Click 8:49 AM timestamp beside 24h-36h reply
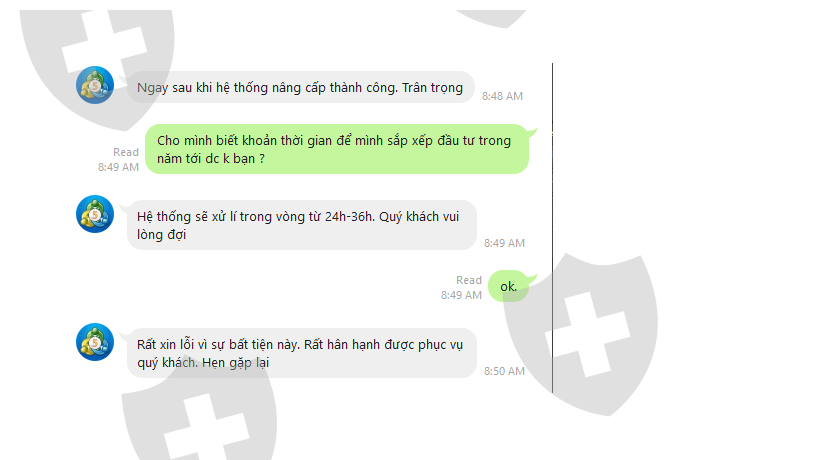This screenshot has width=819, height=460. (x=504, y=243)
